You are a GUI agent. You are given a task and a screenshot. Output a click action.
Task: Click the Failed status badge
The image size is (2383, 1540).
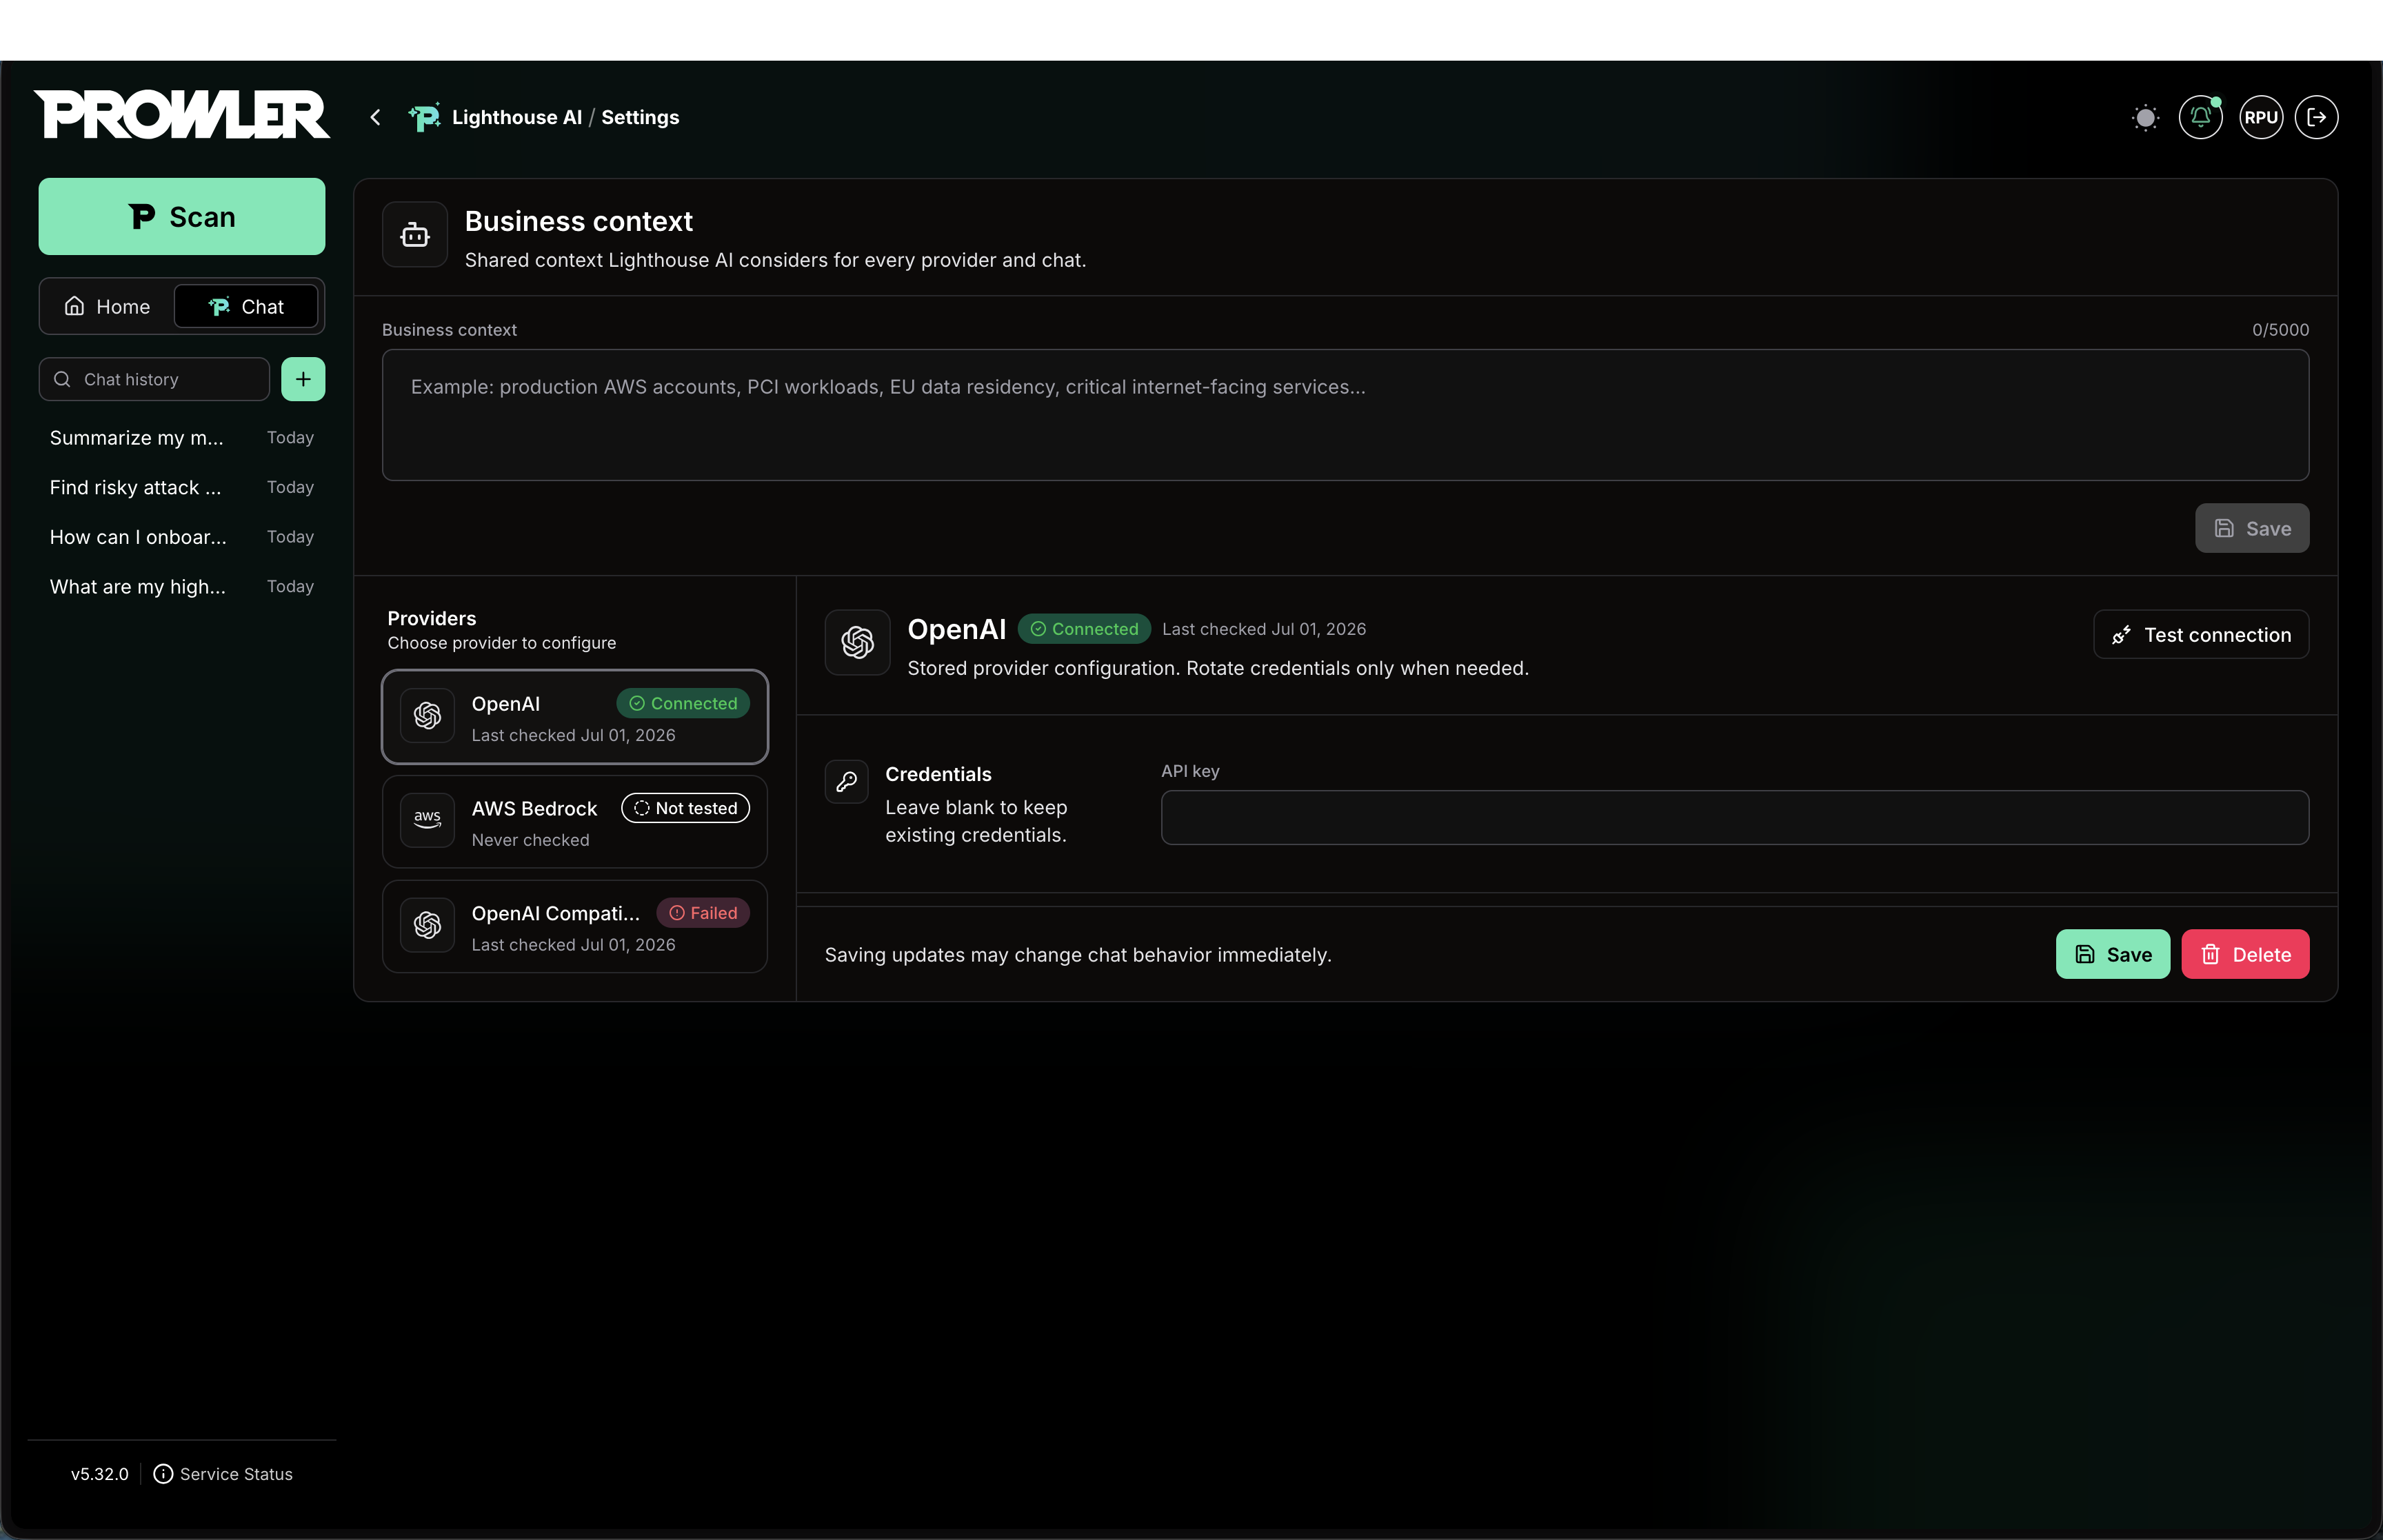[703, 913]
